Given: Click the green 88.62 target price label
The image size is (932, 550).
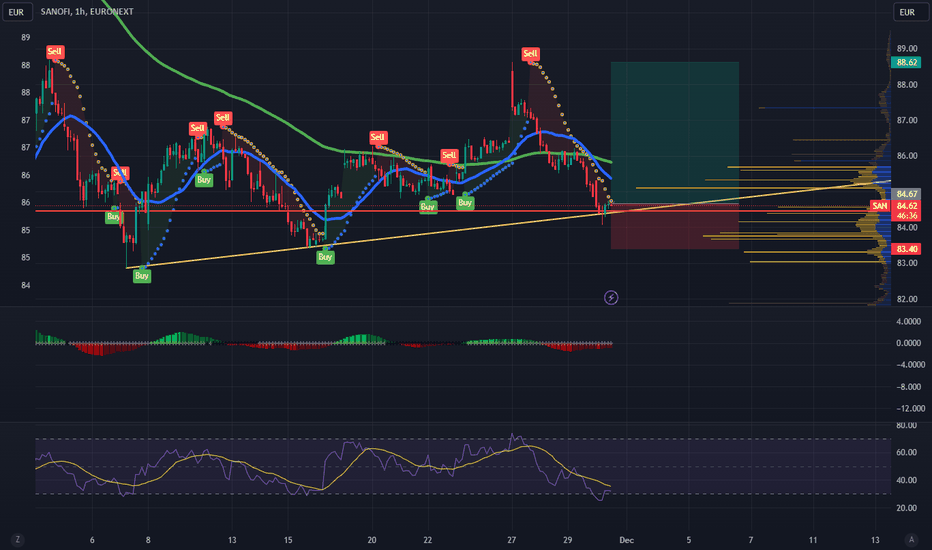Looking at the screenshot, I should [x=906, y=62].
